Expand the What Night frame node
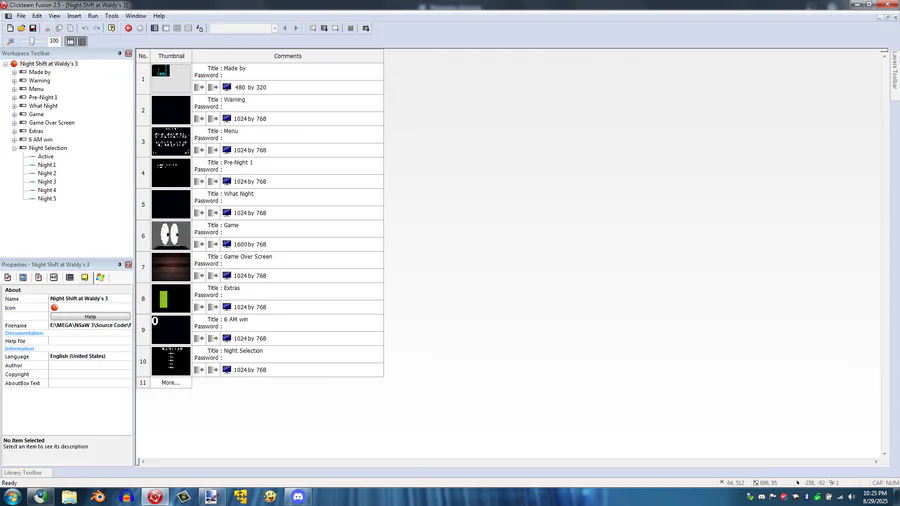The width and height of the screenshot is (900, 506). 14,106
